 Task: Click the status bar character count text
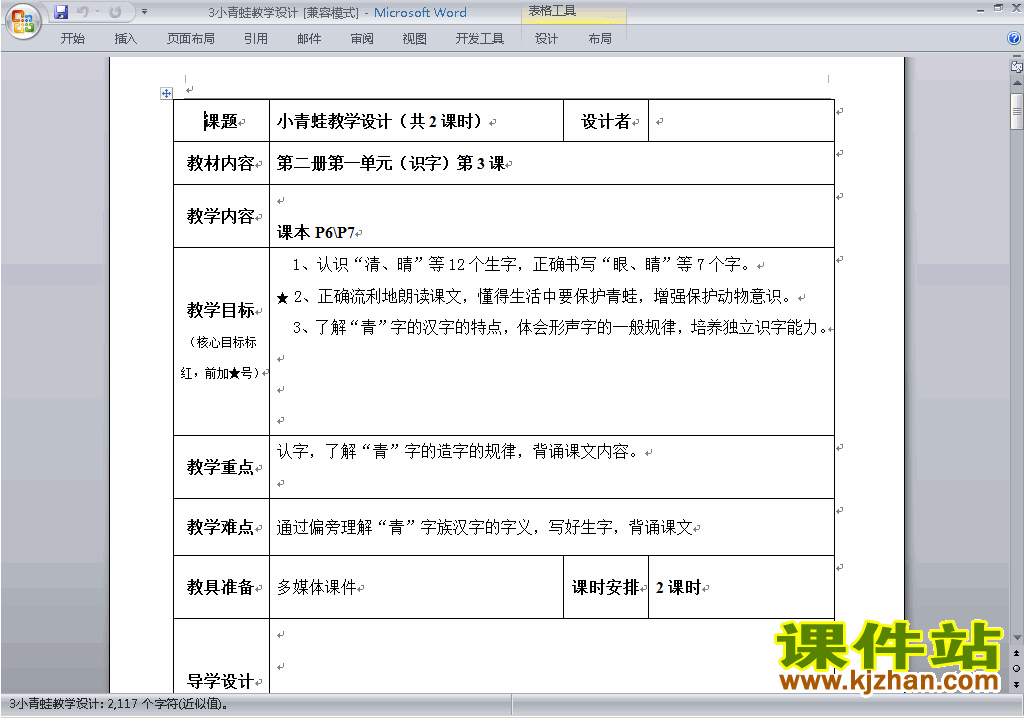(x=119, y=704)
